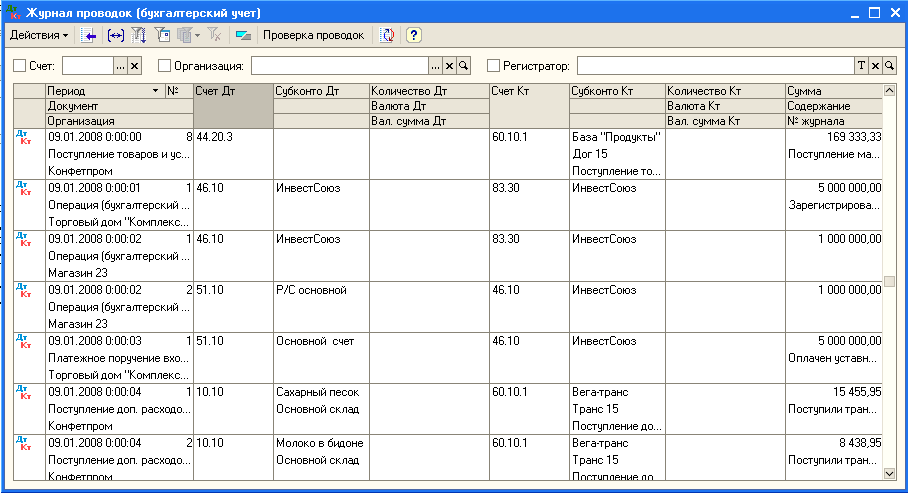This screenshot has width=908, height=493.
Task: Open the Действия dropdown menu
Action: coord(39,35)
